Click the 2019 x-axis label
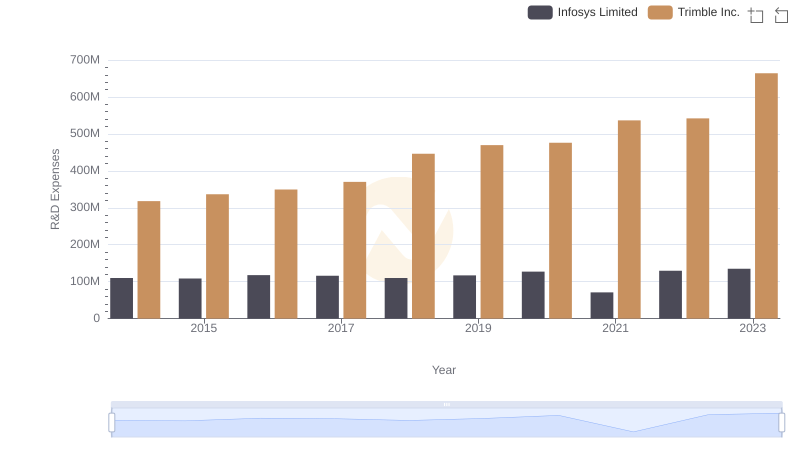This screenshot has height=461, width=800. [x=478, y=328]
